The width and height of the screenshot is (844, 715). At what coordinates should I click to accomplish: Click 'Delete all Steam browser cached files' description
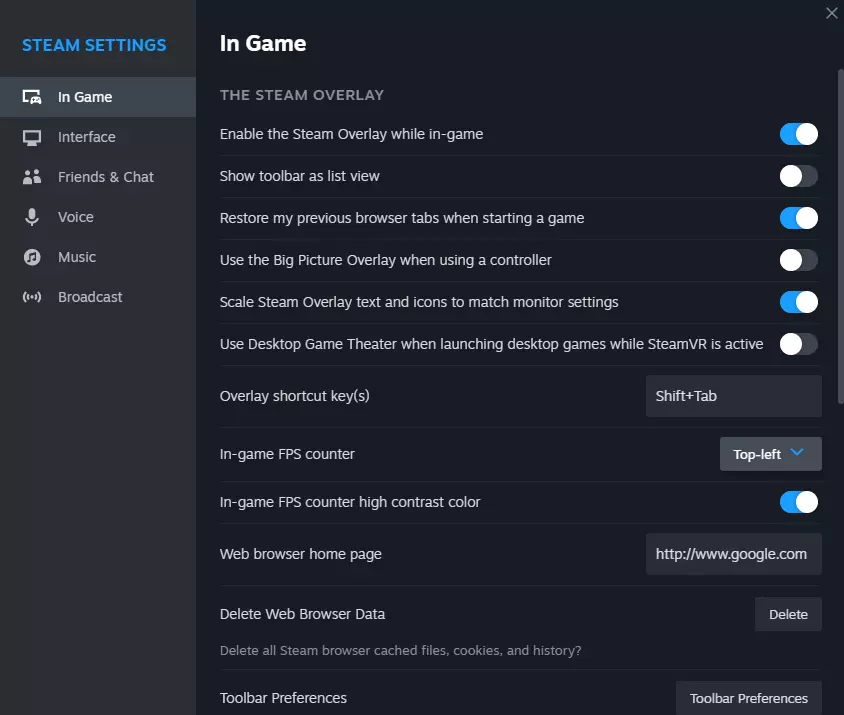pos(400,650)
